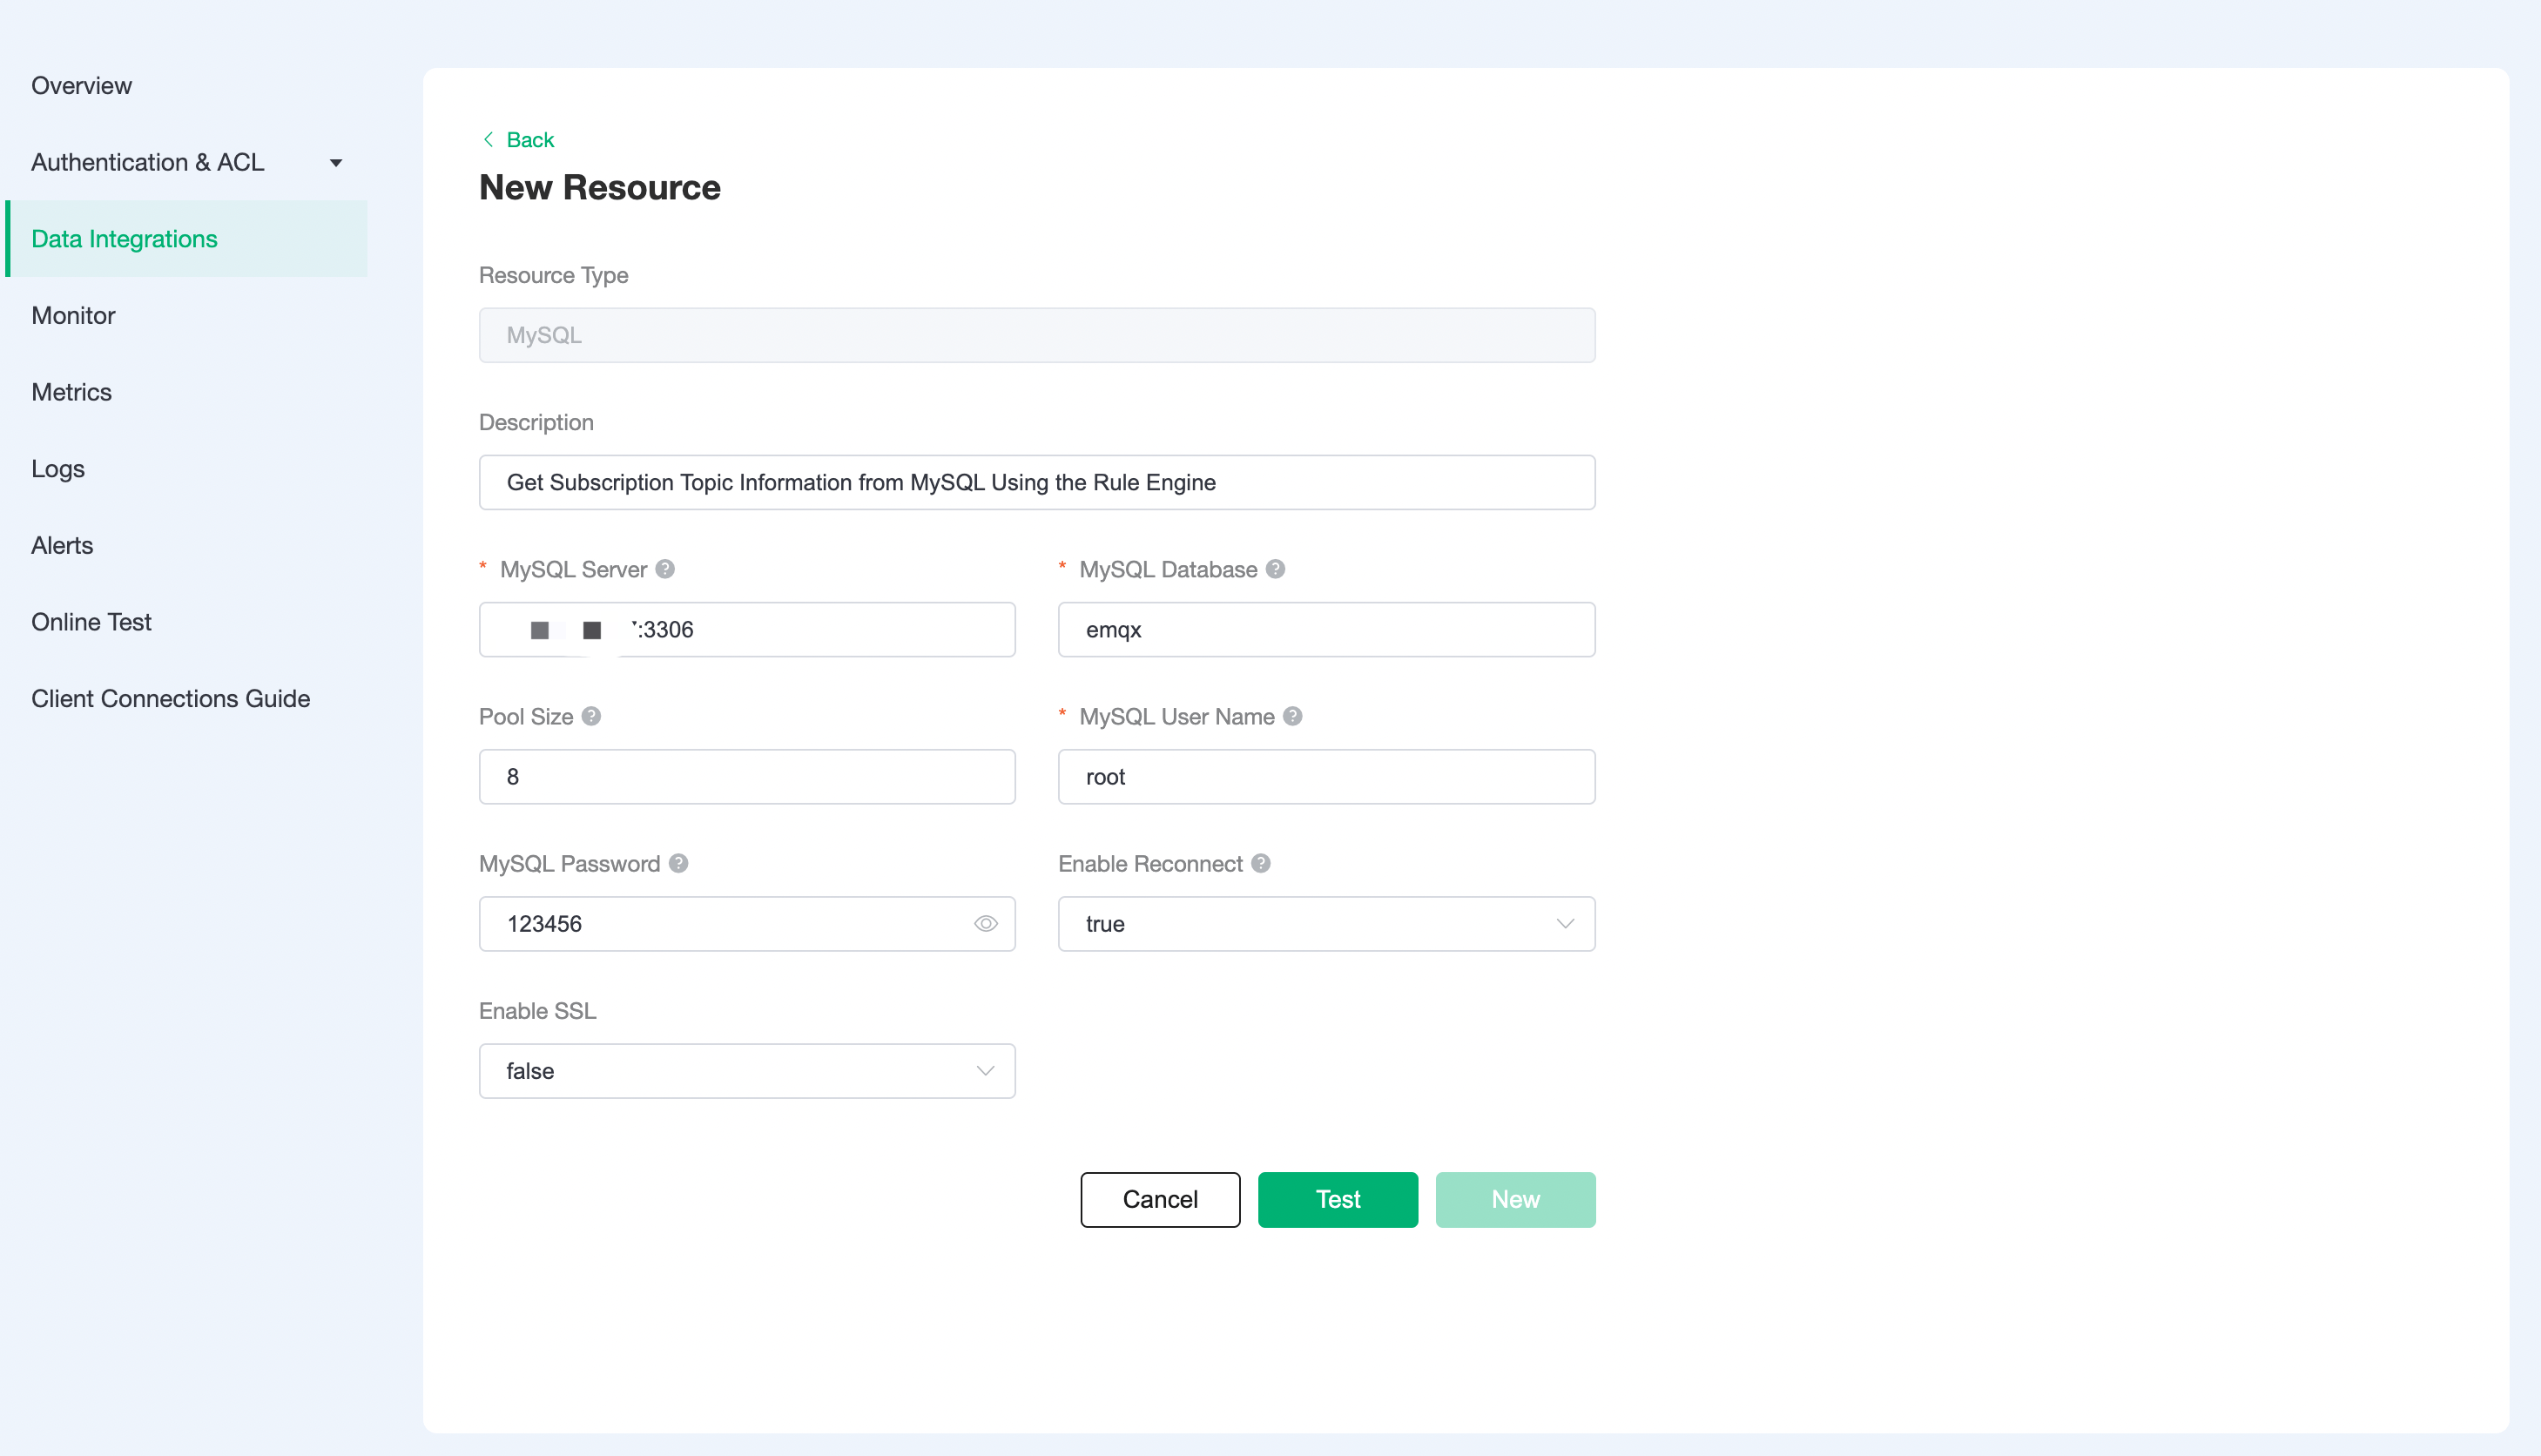Viewport: 2541px width, 1456px height.
Task: Open the Enable Reconnect dropdown
Action: [x=1565, y=924]
